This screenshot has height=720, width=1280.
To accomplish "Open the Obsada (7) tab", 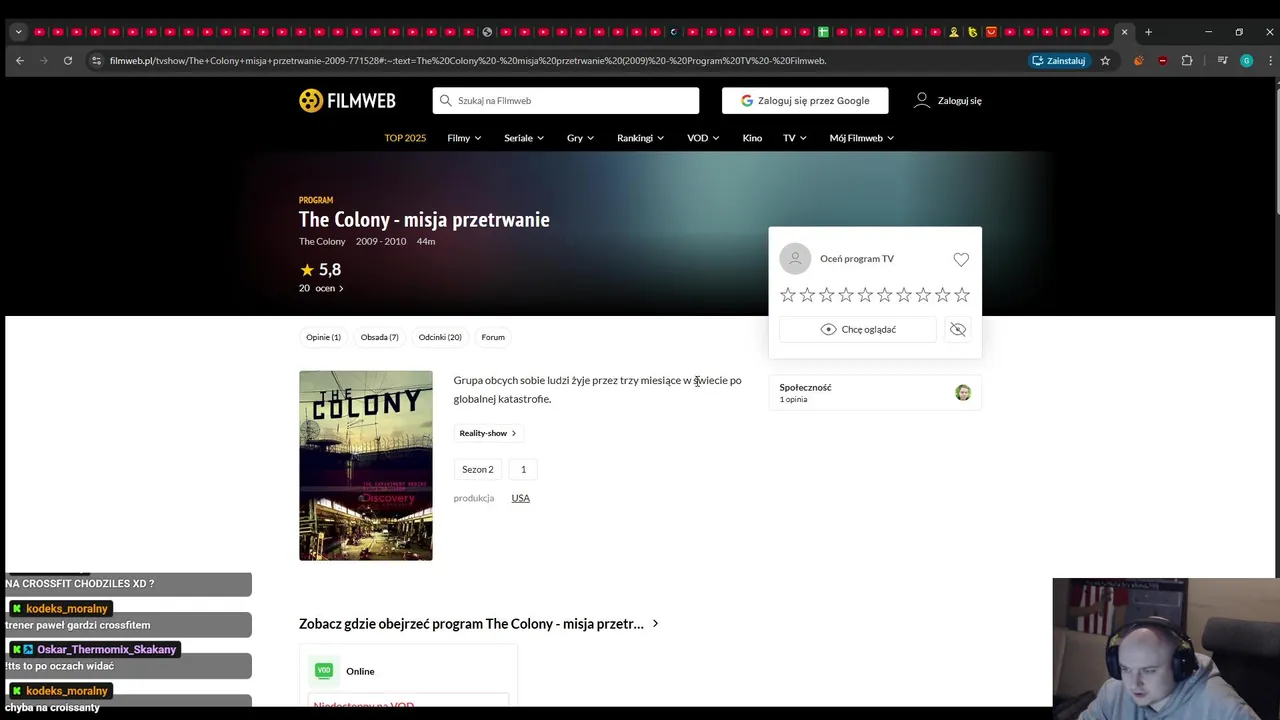I will [379, 337].
